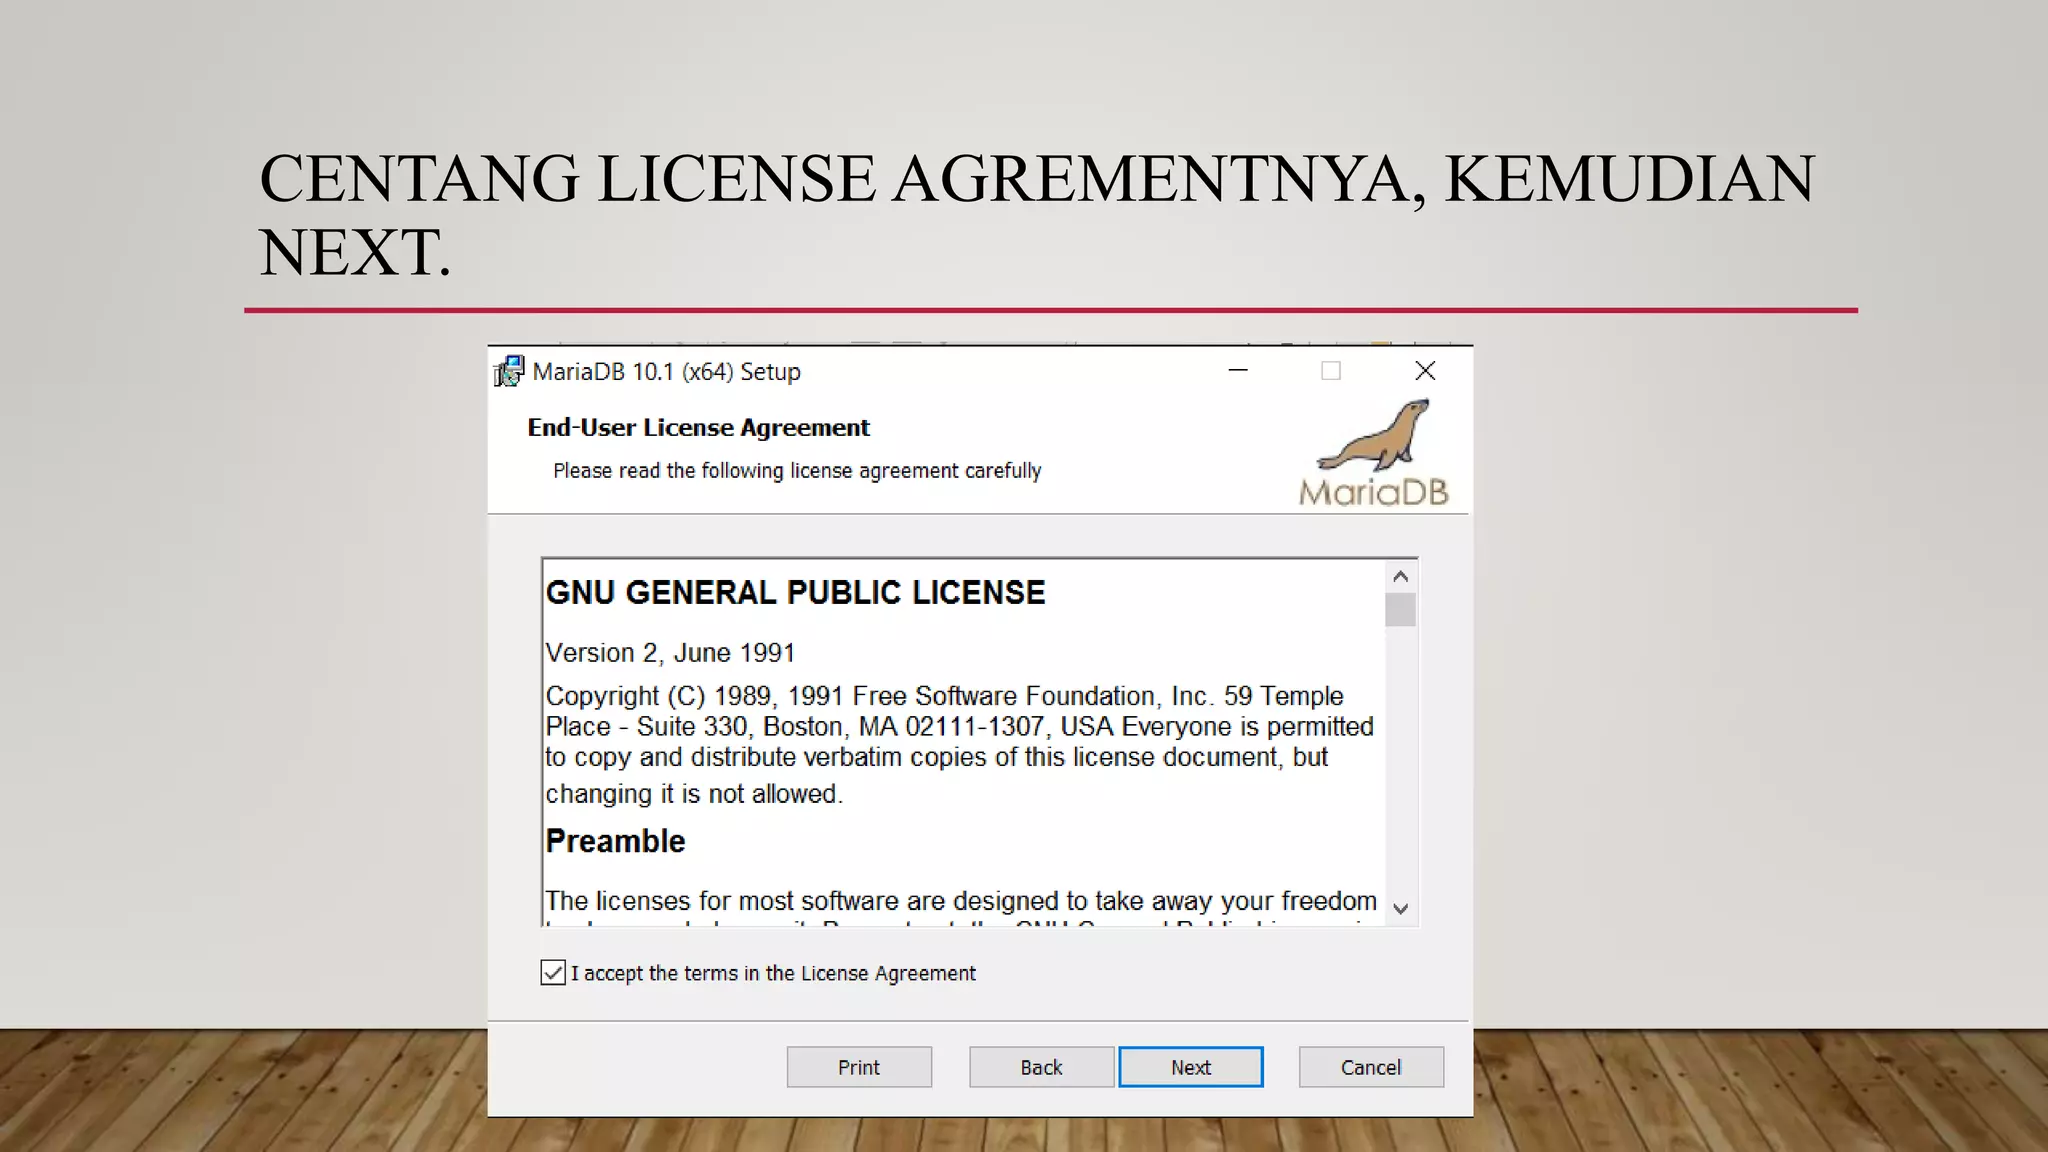Click 'I accept the terms' label text

click(773, 973)
